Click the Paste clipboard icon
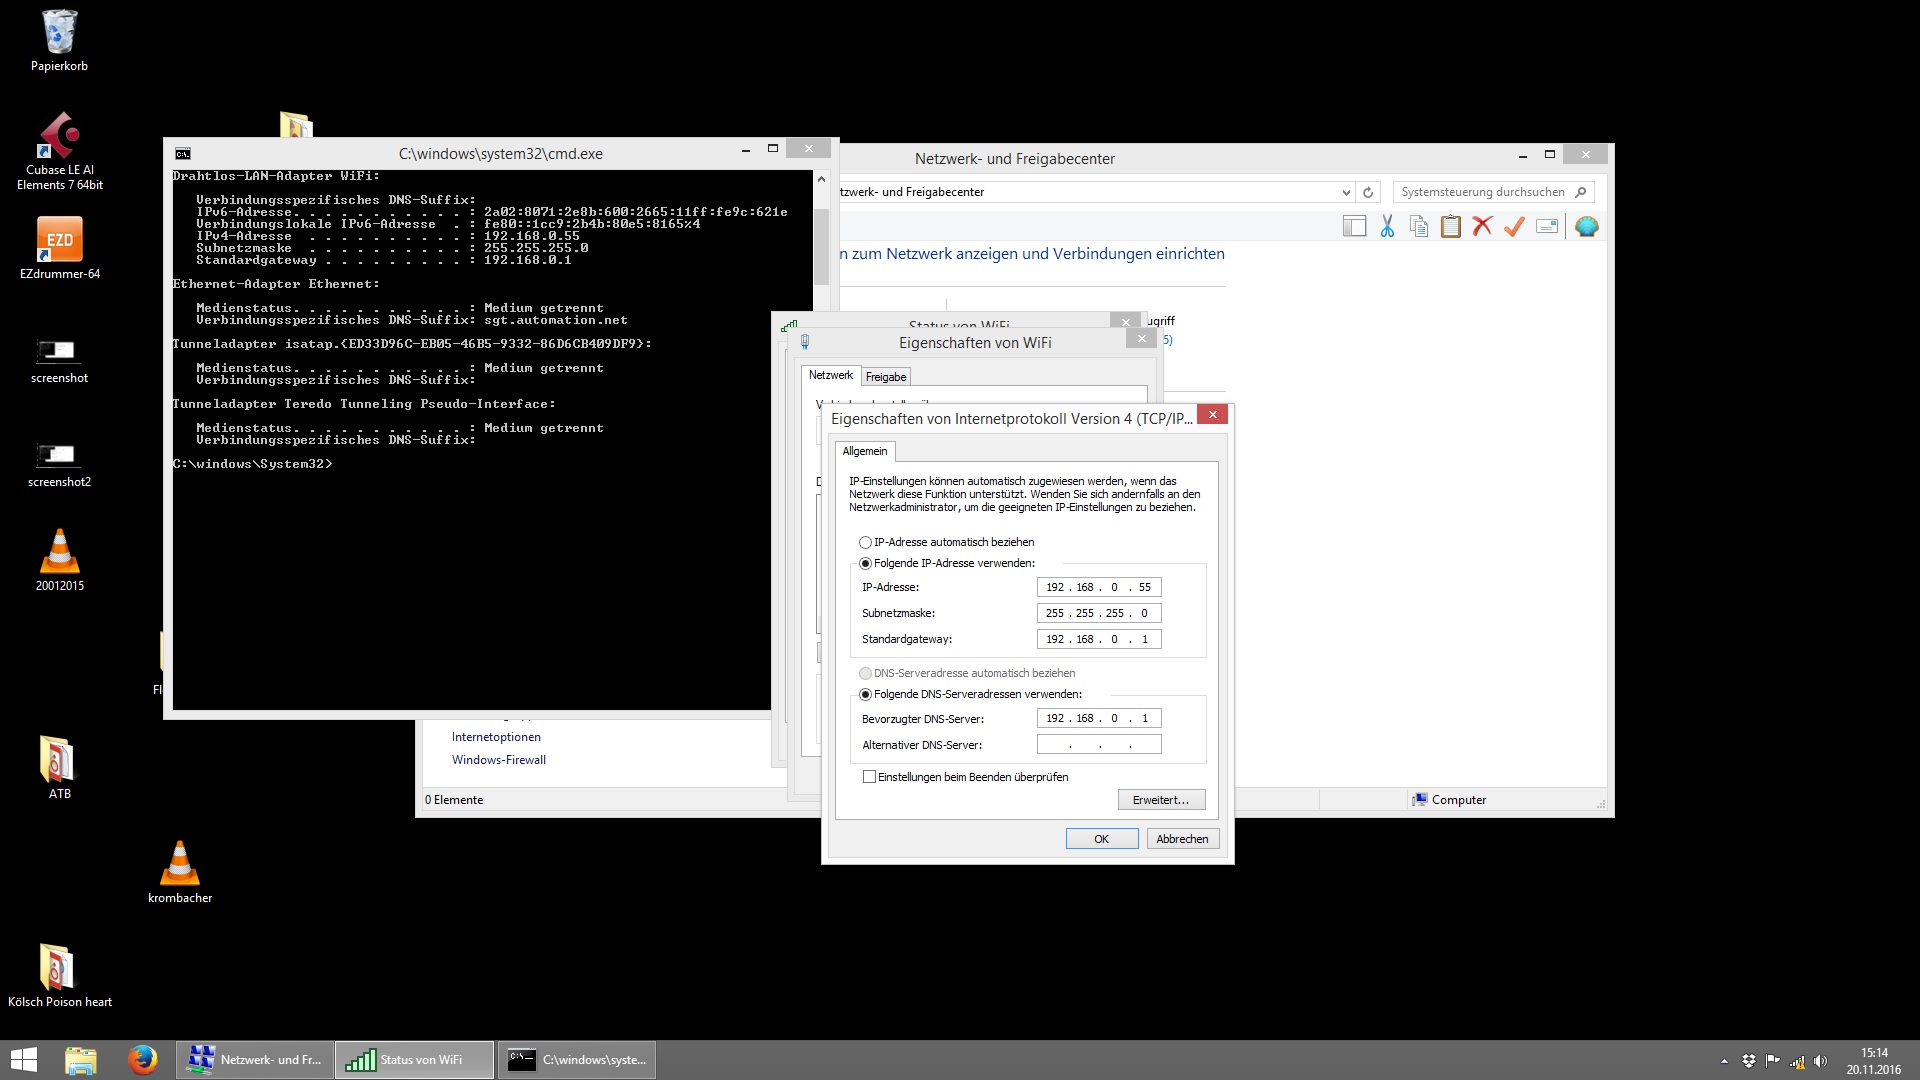Viewport: 1920px width, 1080px height. click(1450, 227)
